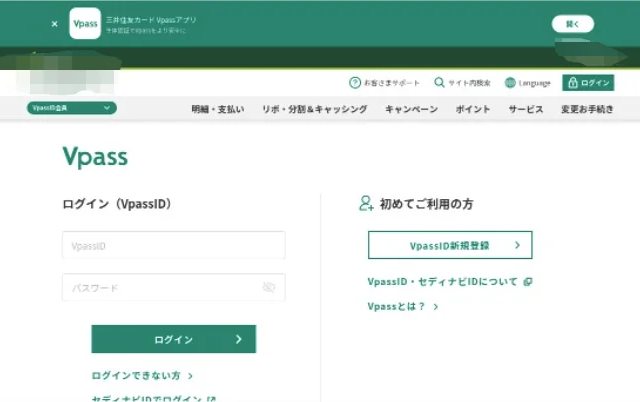Open the 明細・支払い menu
This screenshot has width=640, height=402.
tap(217, 109)
